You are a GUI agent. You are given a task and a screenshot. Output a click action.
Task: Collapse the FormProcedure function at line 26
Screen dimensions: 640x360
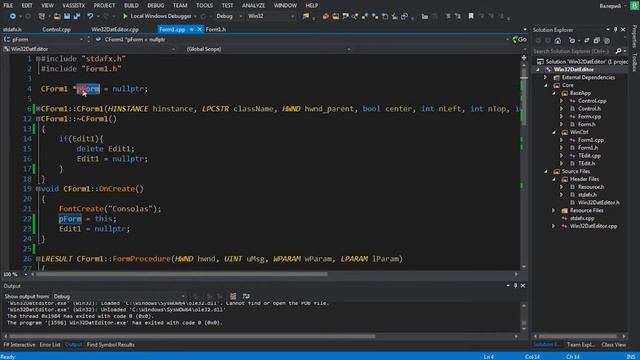(38, 259)
